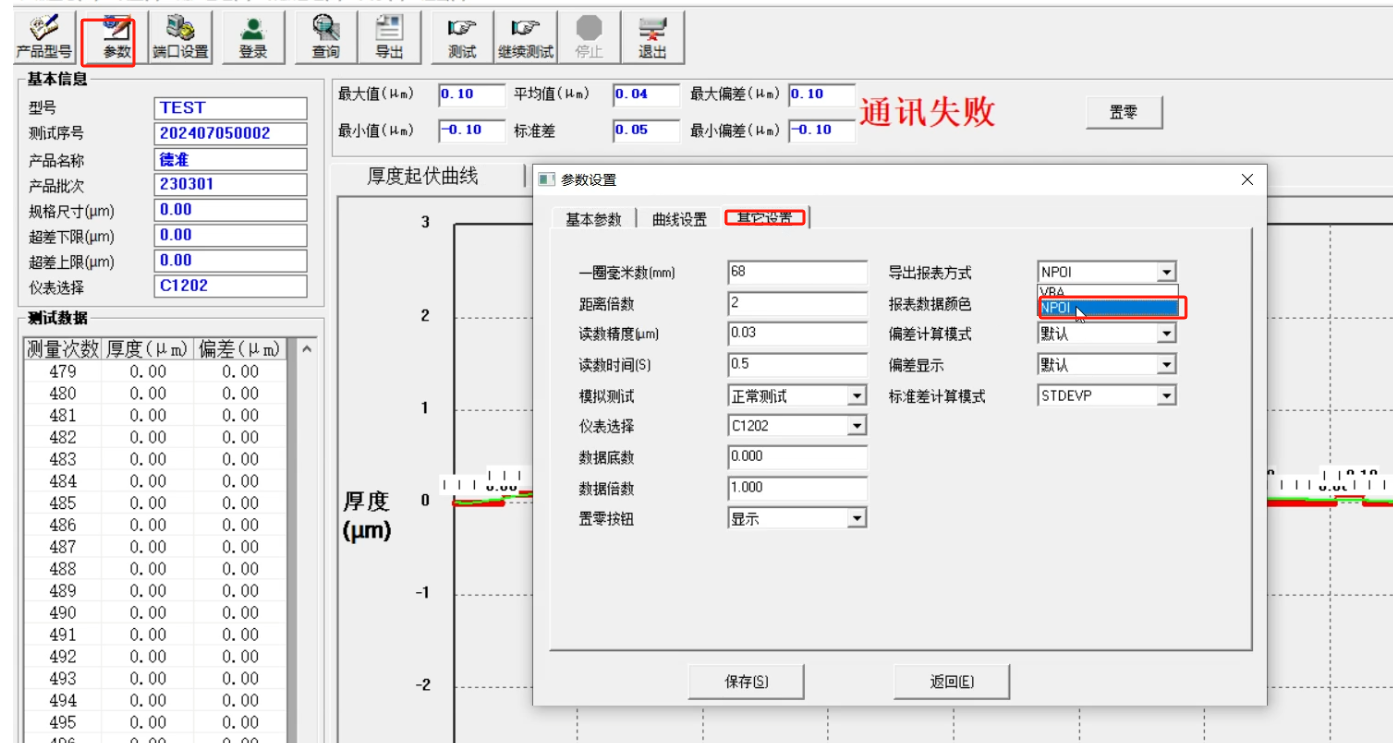The image size is (1393, 743).
Task: Open 端口设置 port settings icon
Action: coord(180,38)
